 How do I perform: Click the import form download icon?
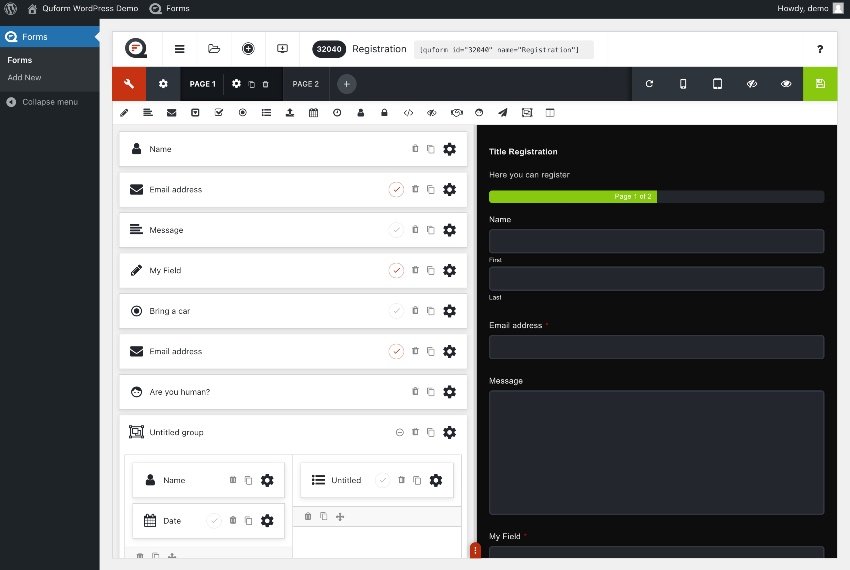click(282, 49)
